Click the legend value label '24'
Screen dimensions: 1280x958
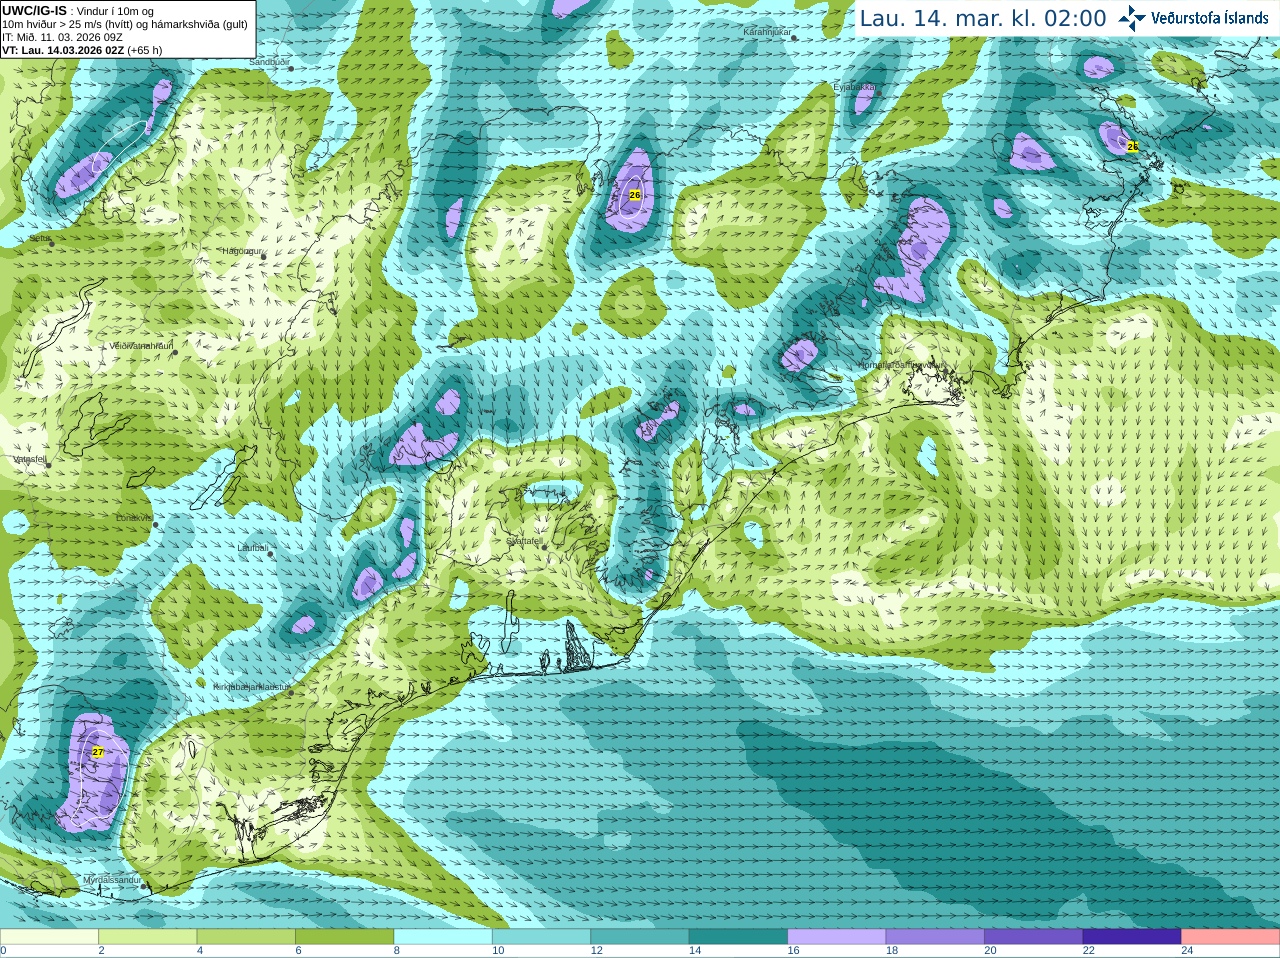[1187, 951]
